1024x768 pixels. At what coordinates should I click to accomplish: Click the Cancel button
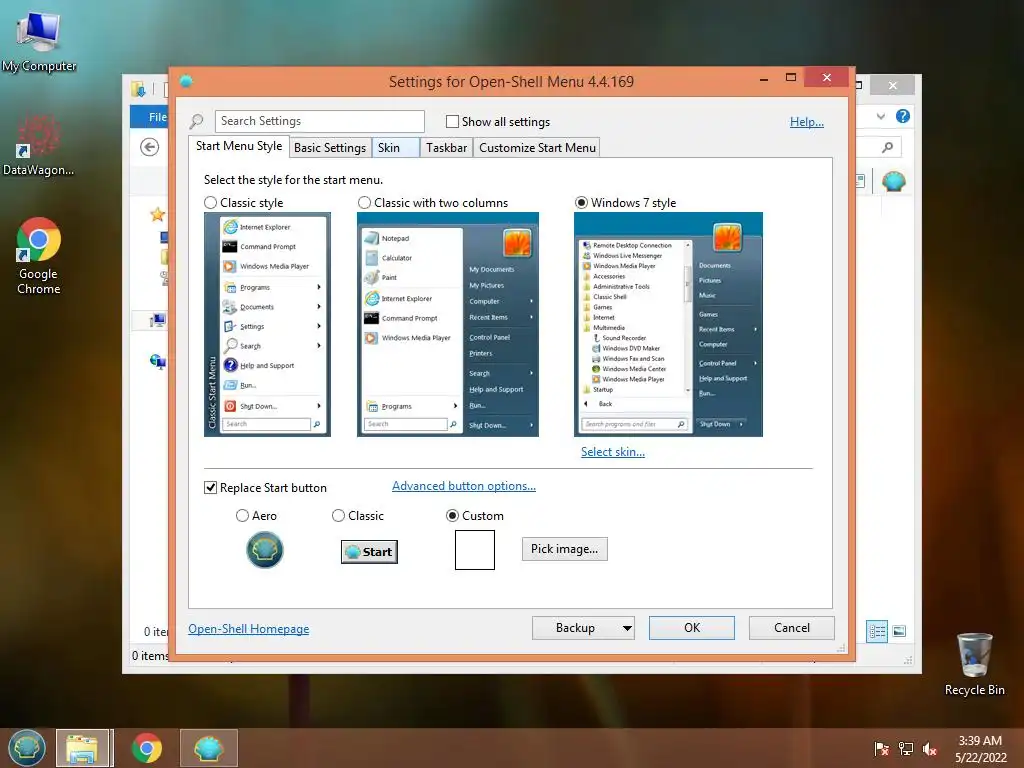[792, 628]
